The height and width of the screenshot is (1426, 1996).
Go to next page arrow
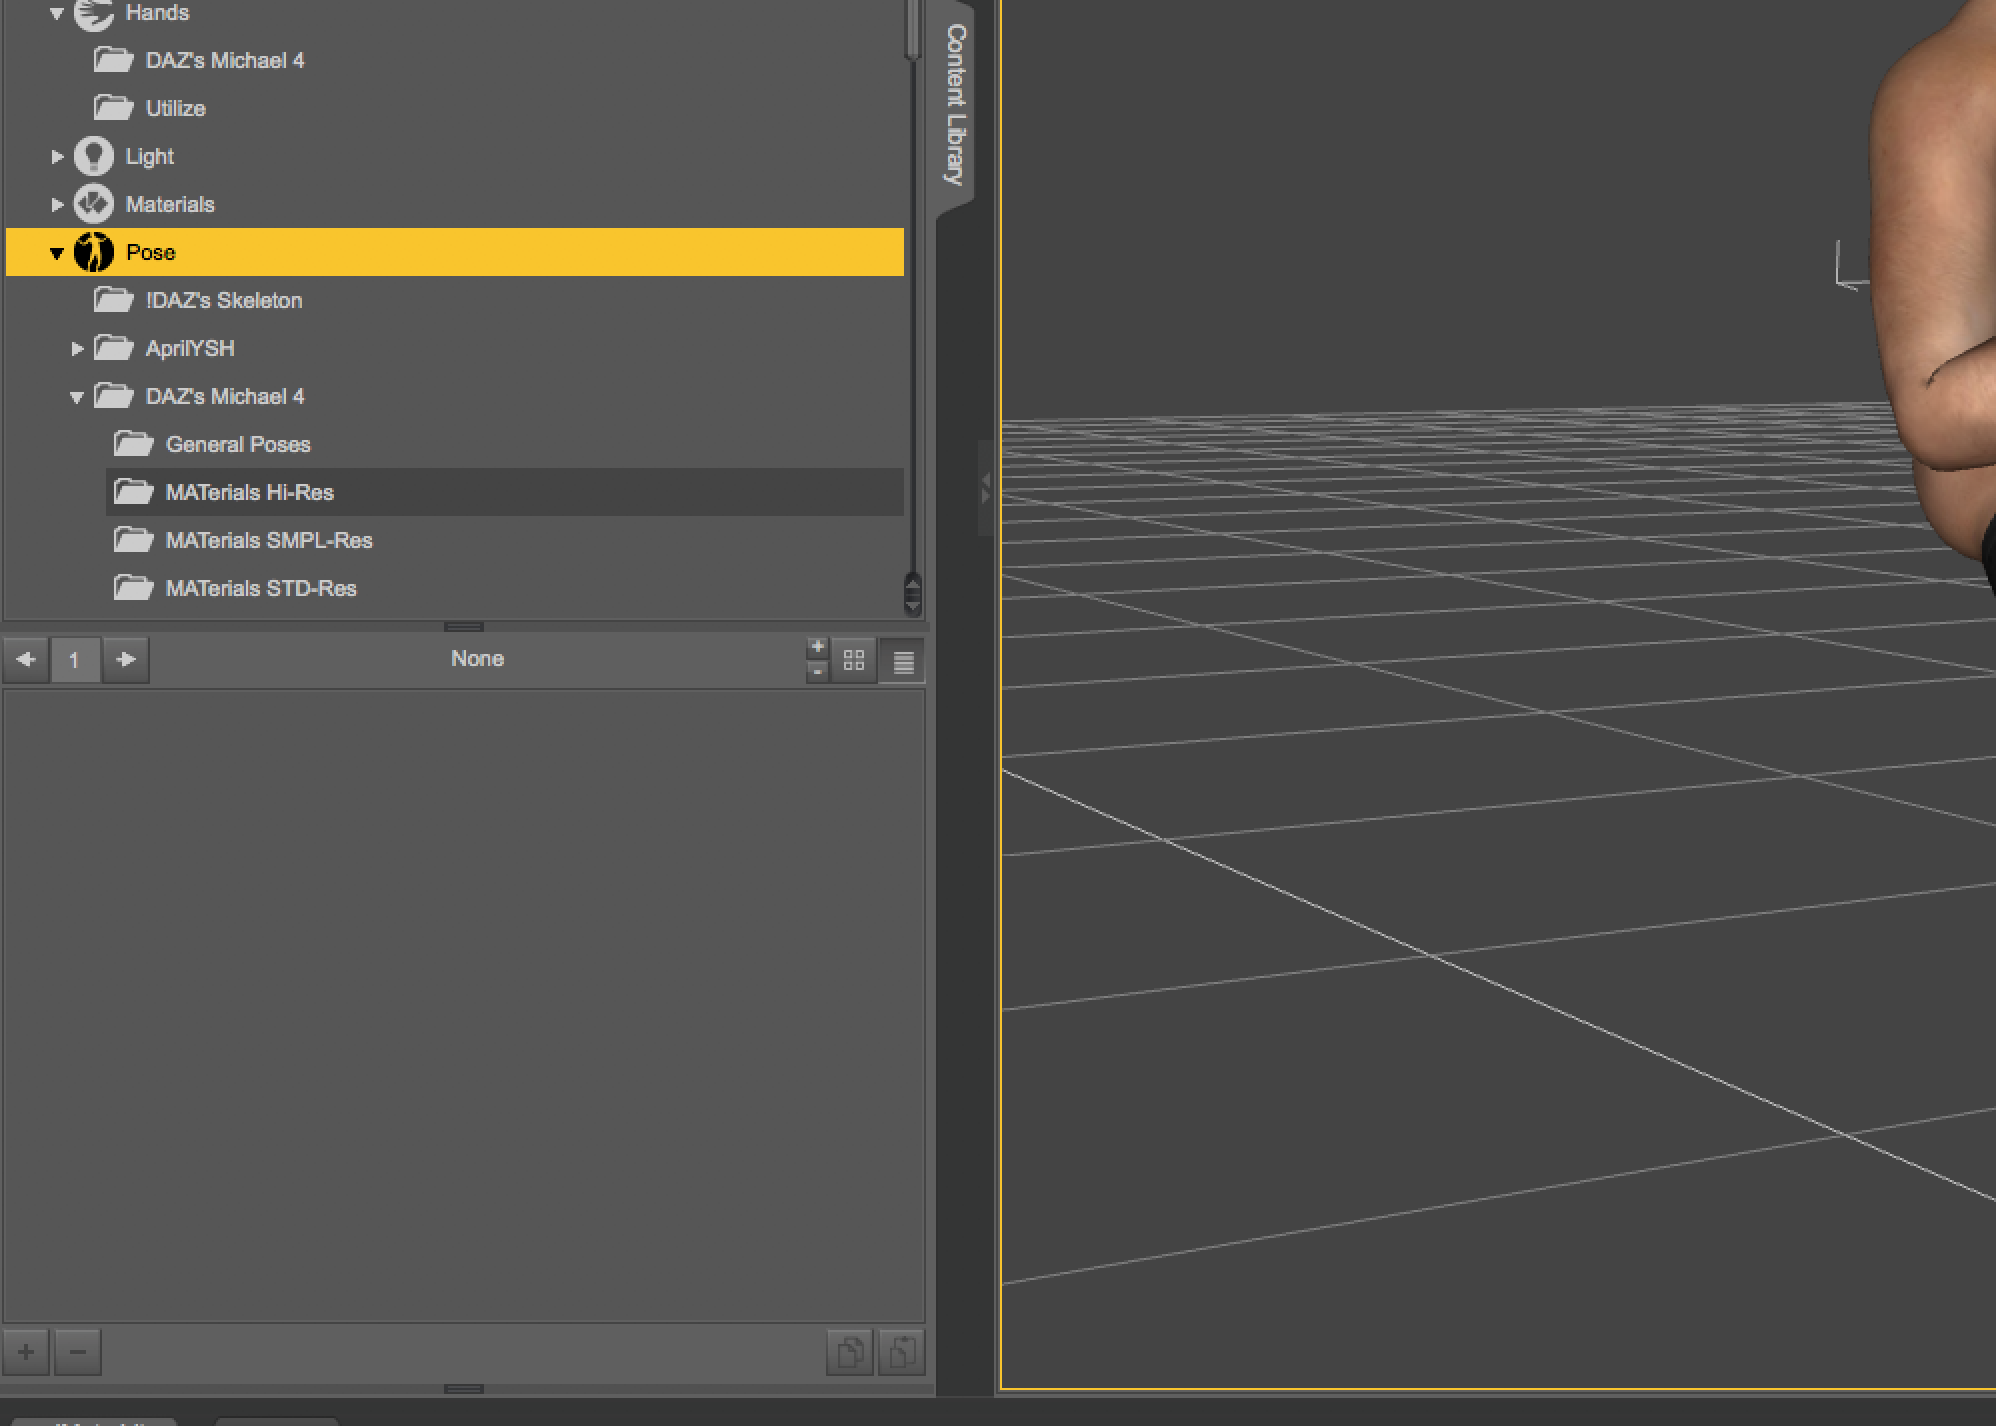[126, 660]
